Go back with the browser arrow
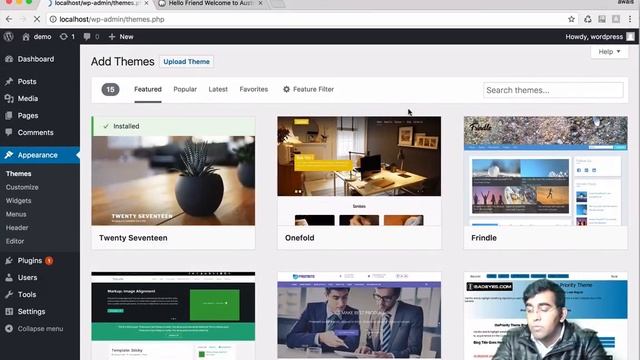 tap(9, 19)
